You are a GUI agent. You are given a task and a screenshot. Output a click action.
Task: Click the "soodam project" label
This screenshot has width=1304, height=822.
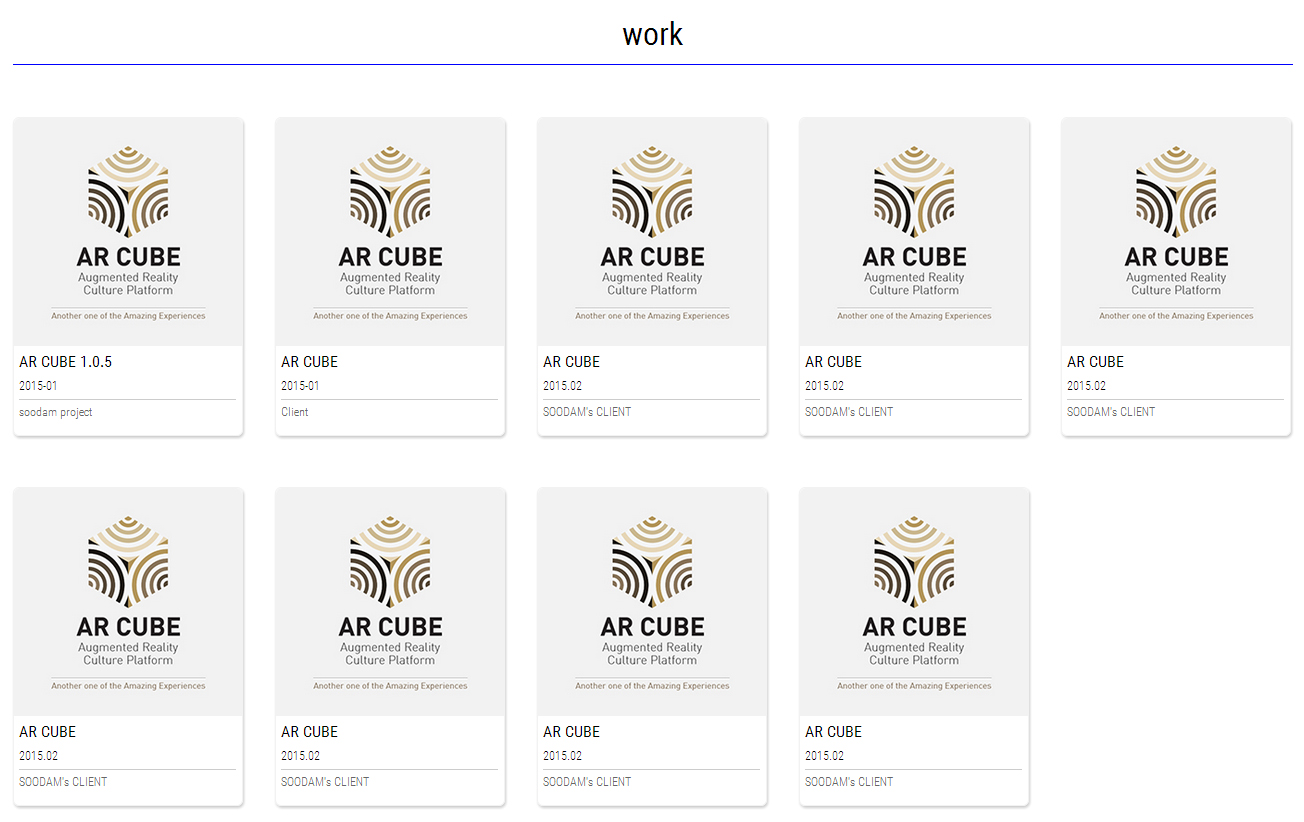click(x=56, y=412)
